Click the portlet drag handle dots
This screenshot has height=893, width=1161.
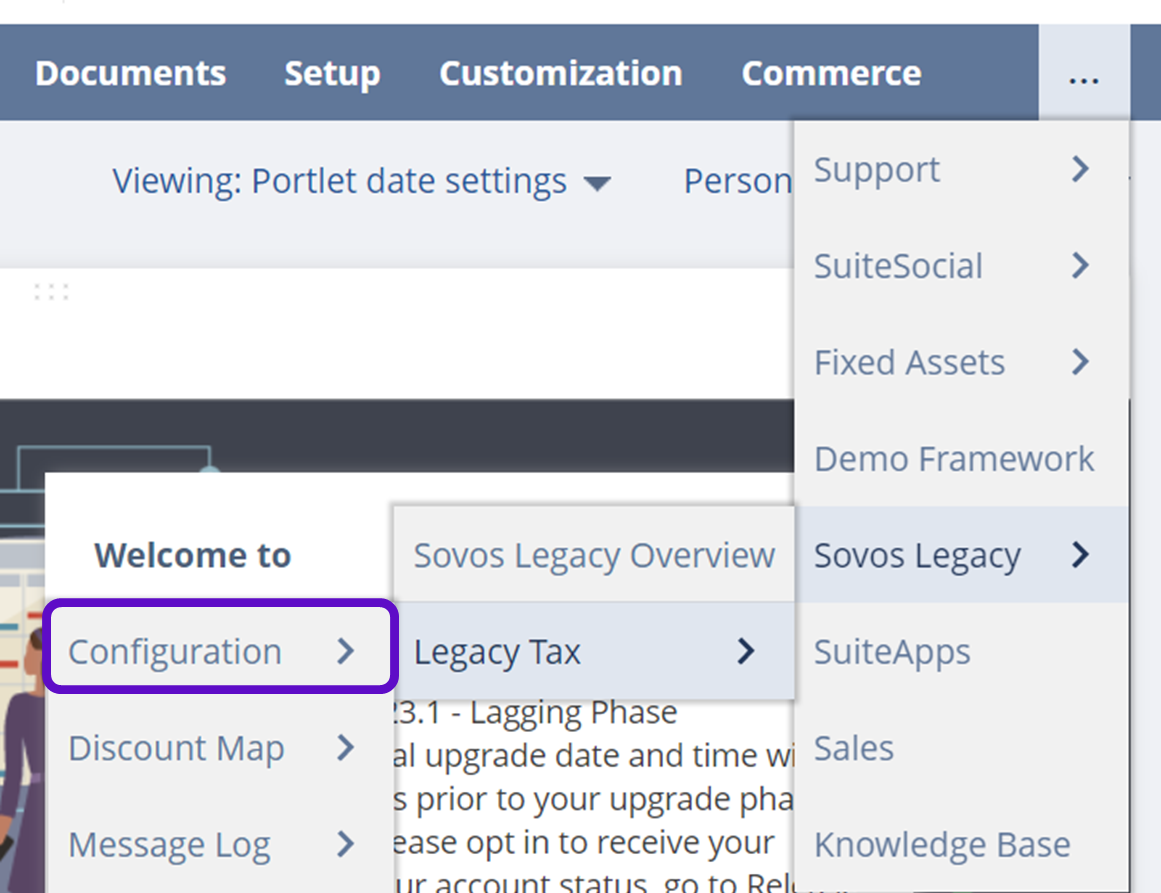51,292
